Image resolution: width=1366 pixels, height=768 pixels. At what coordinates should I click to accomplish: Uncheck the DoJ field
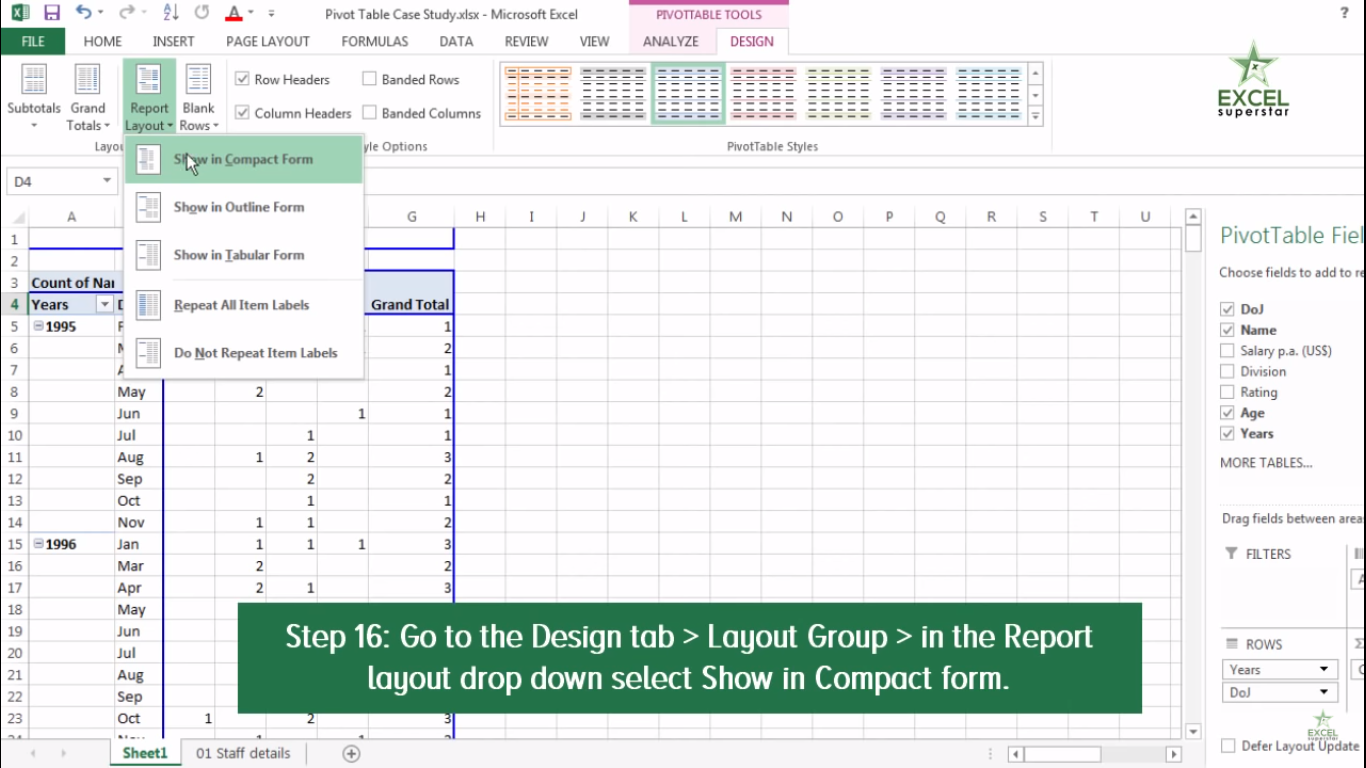[x=1227, y=309]
